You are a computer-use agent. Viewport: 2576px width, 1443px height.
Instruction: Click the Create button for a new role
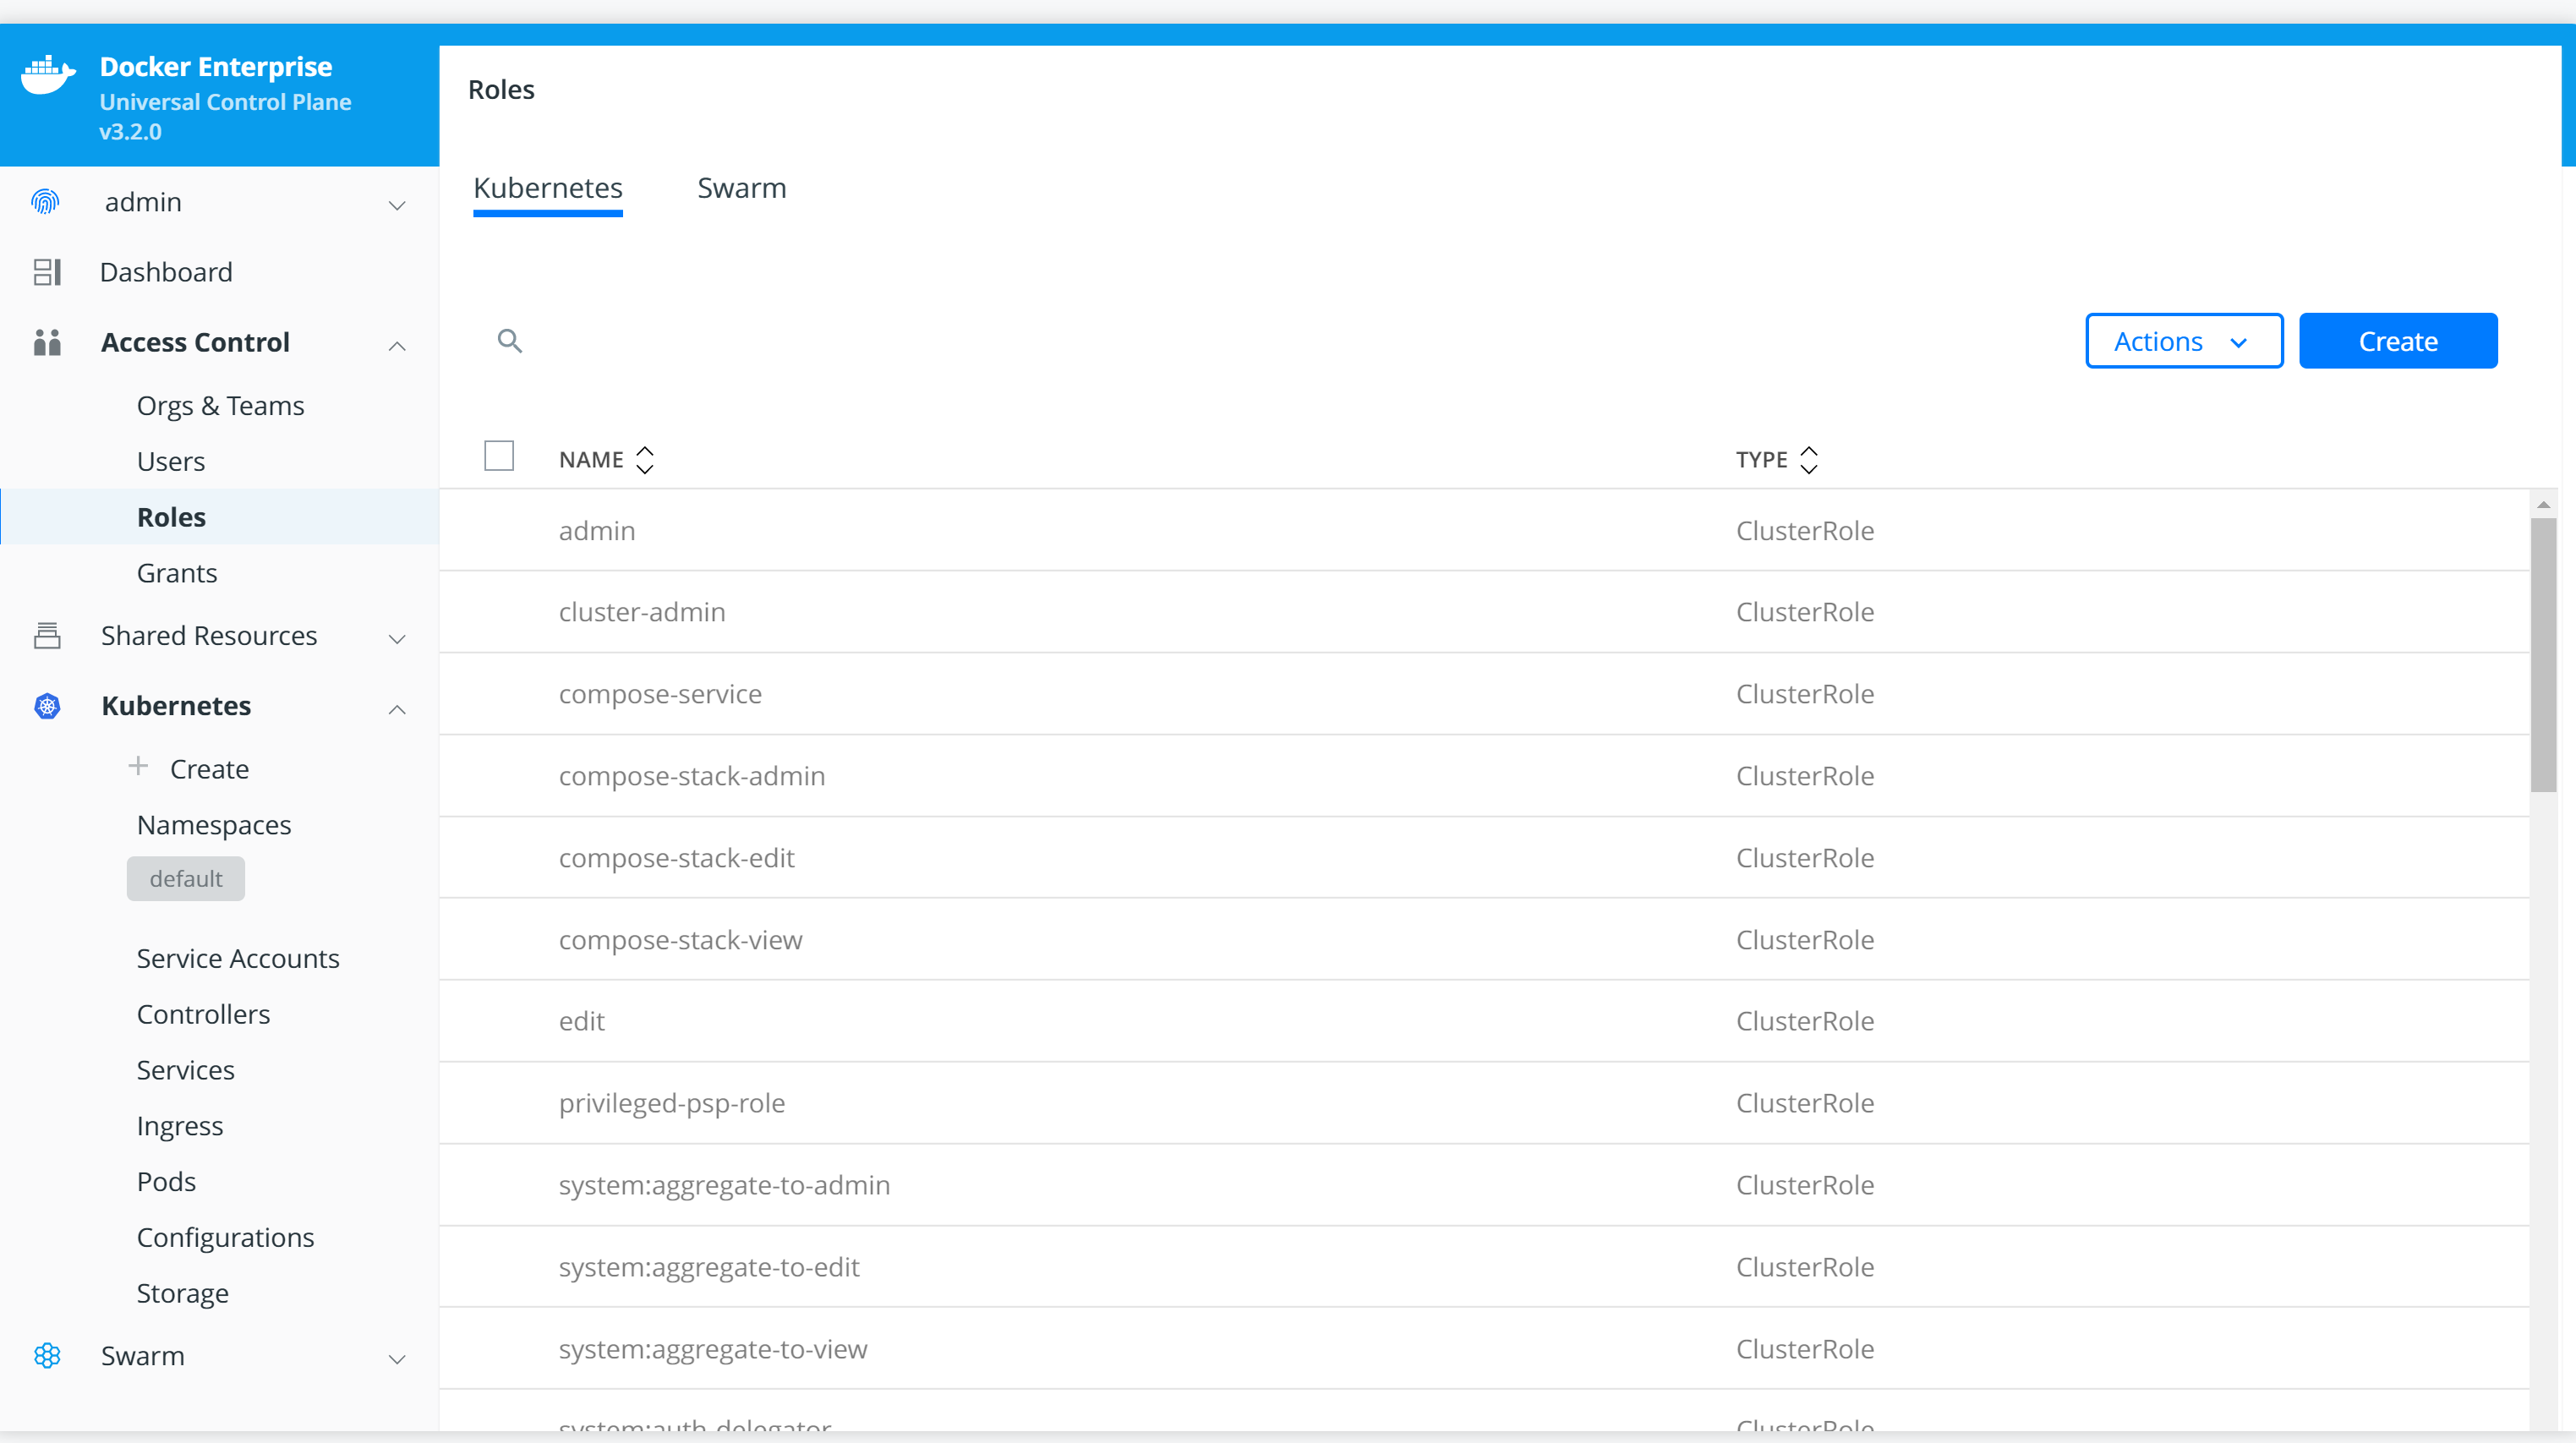(2398, 340)
